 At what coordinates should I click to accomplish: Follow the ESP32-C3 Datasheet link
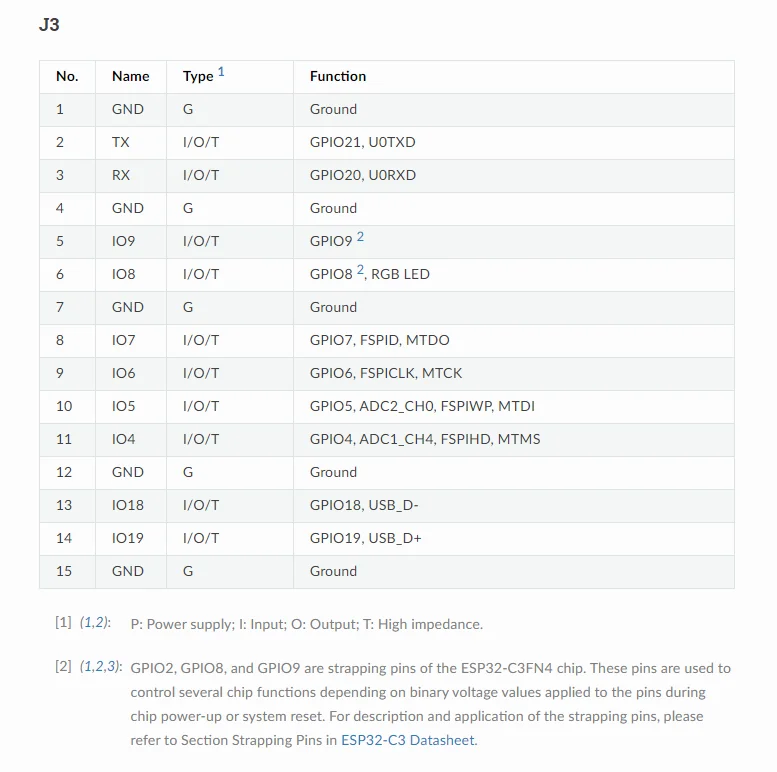[x=408, y=740]
